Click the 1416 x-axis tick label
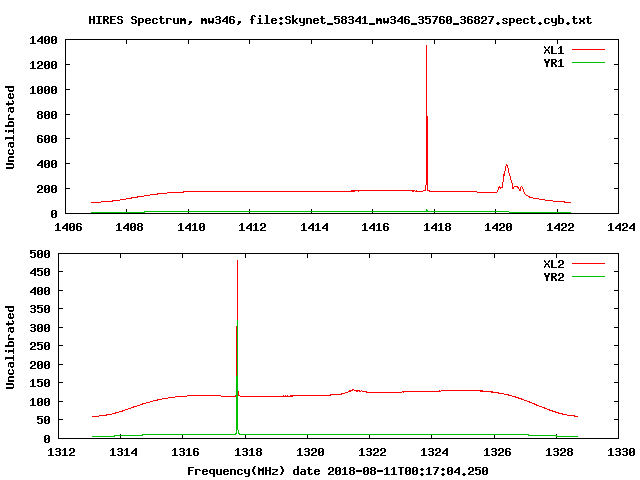 coord(375,227)
